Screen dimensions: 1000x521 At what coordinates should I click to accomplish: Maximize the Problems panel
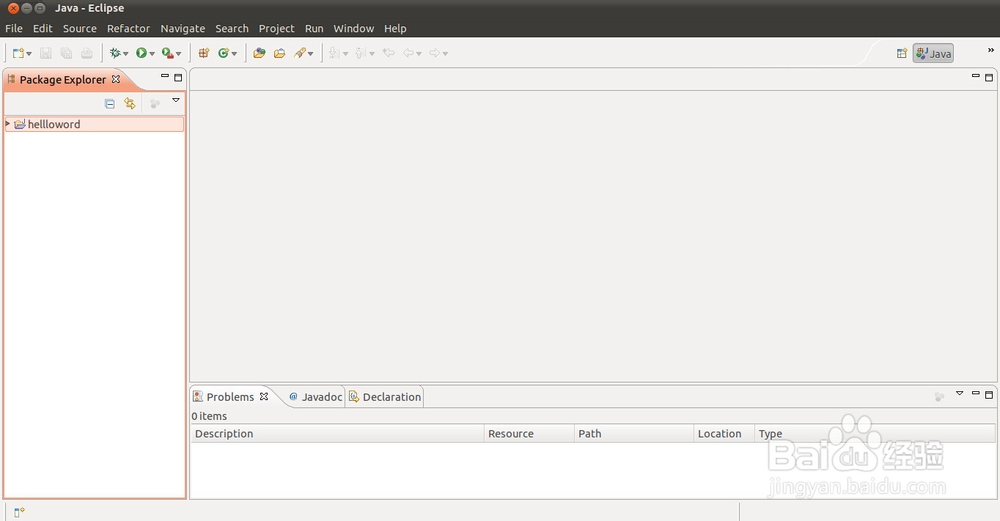point(989,395)
